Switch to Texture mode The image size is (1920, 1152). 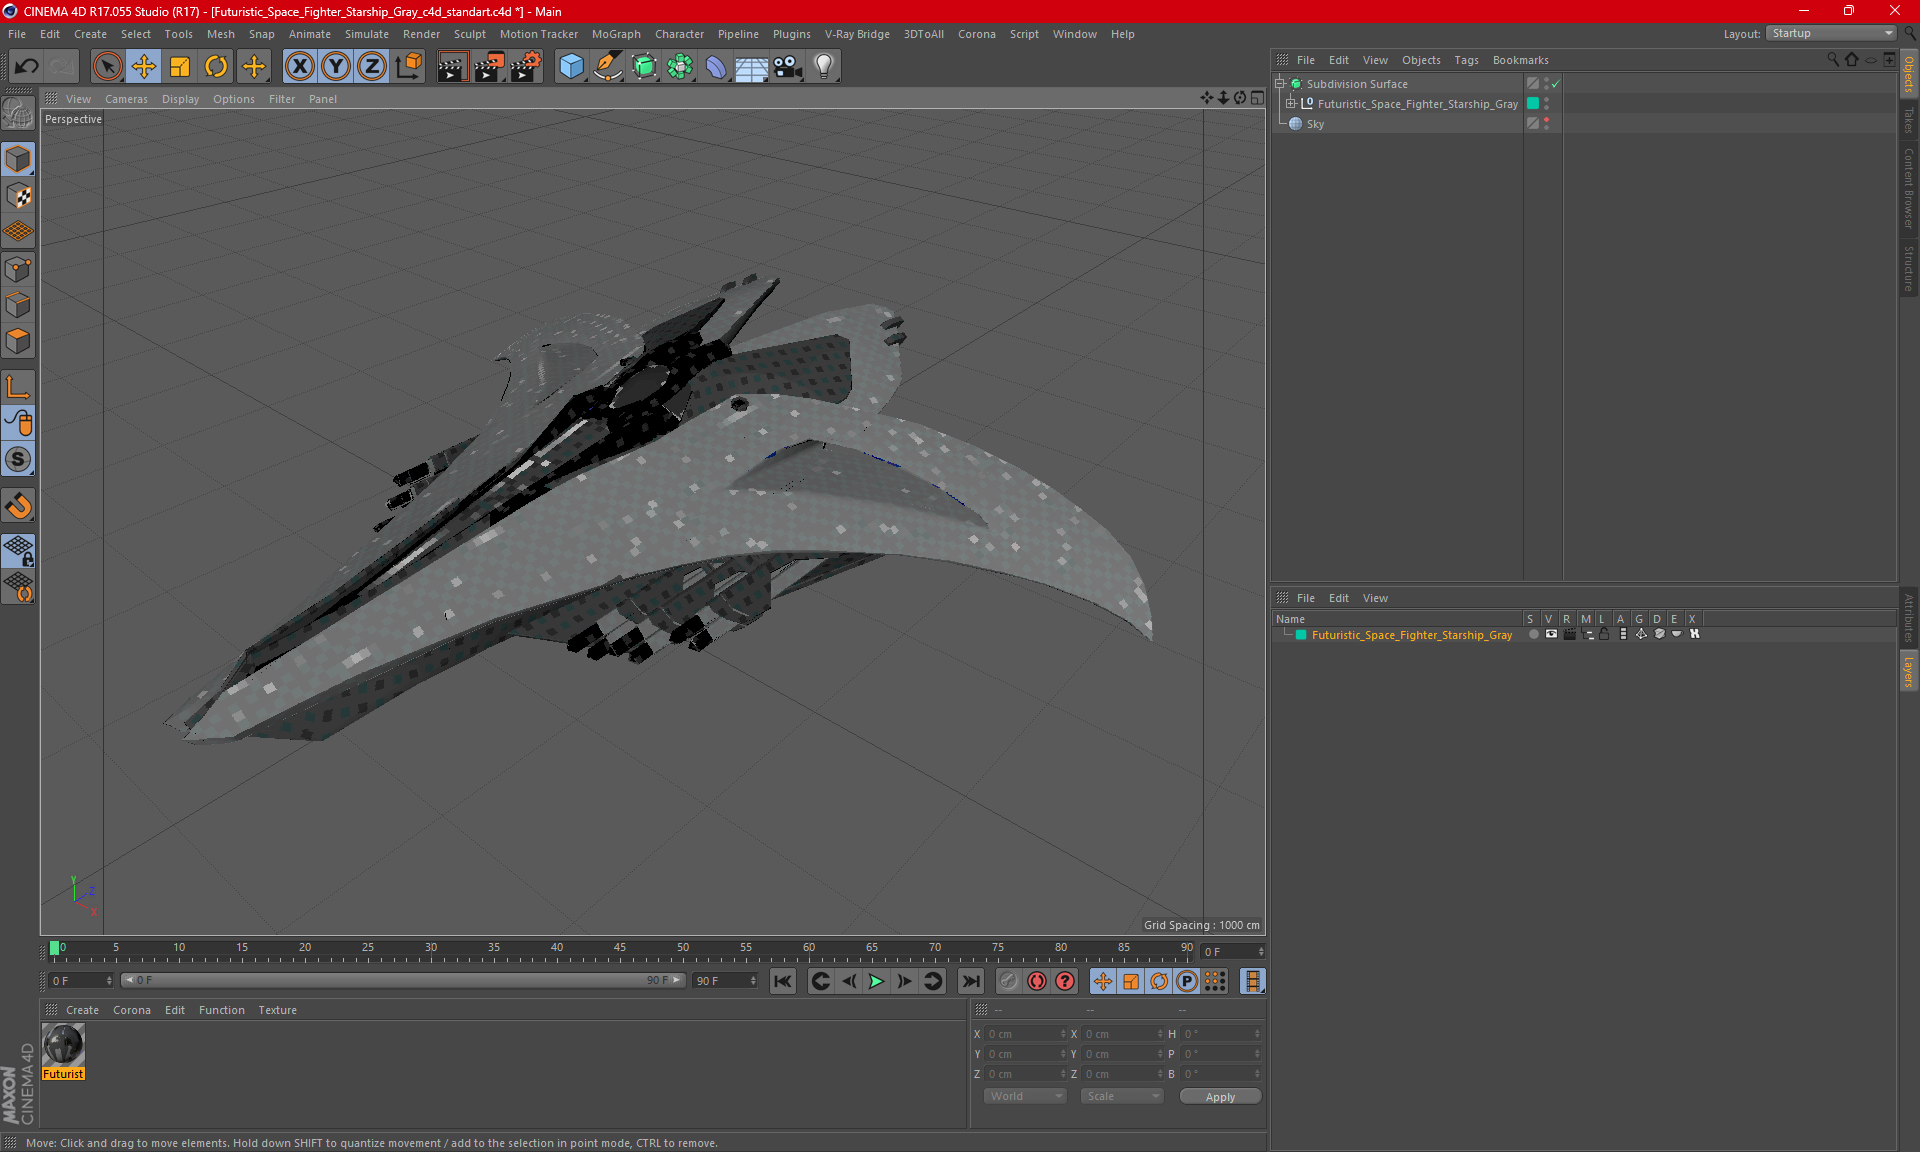tap(18, 196)
